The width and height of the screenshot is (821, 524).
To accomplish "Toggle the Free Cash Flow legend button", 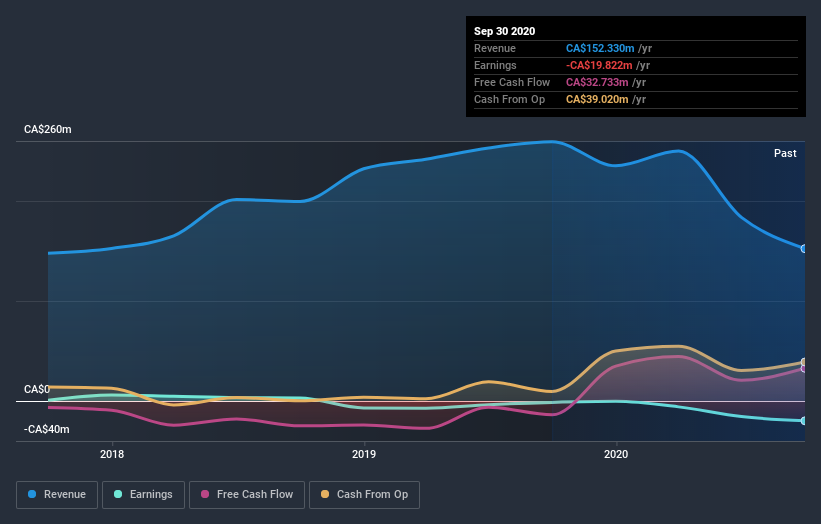I will [x=247, y=495].
